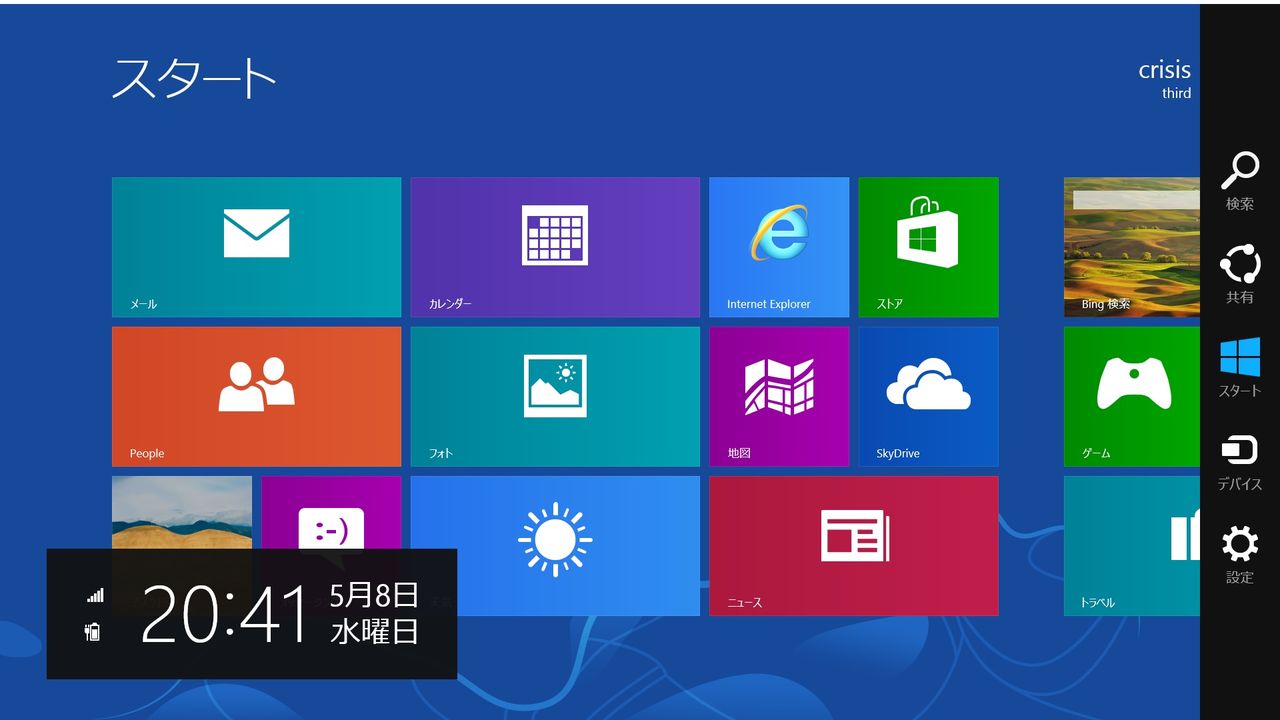Click the battery status icon
1280x720 pixels.
pyautogui.click(x=93, y=631)
